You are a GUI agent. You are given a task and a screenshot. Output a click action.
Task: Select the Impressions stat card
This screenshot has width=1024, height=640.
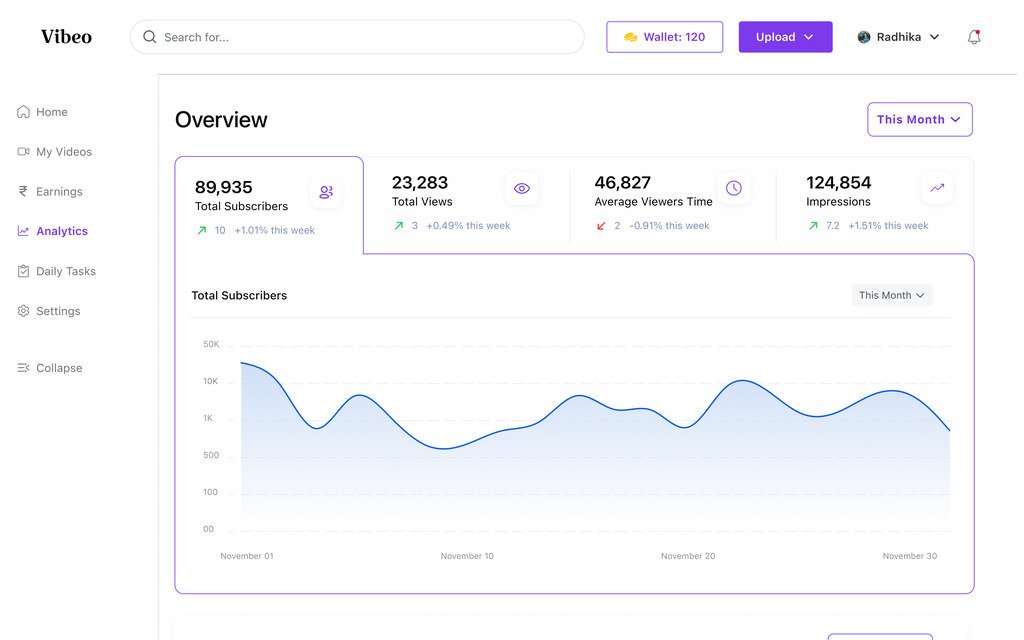point(874,203)
